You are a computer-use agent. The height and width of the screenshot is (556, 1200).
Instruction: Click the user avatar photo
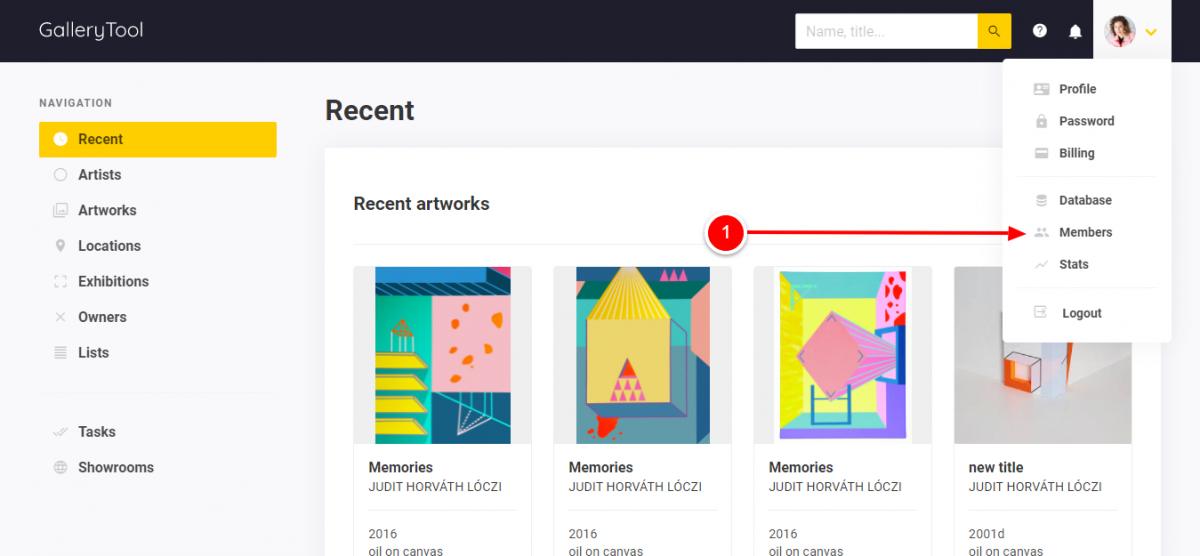[1120, 31]
